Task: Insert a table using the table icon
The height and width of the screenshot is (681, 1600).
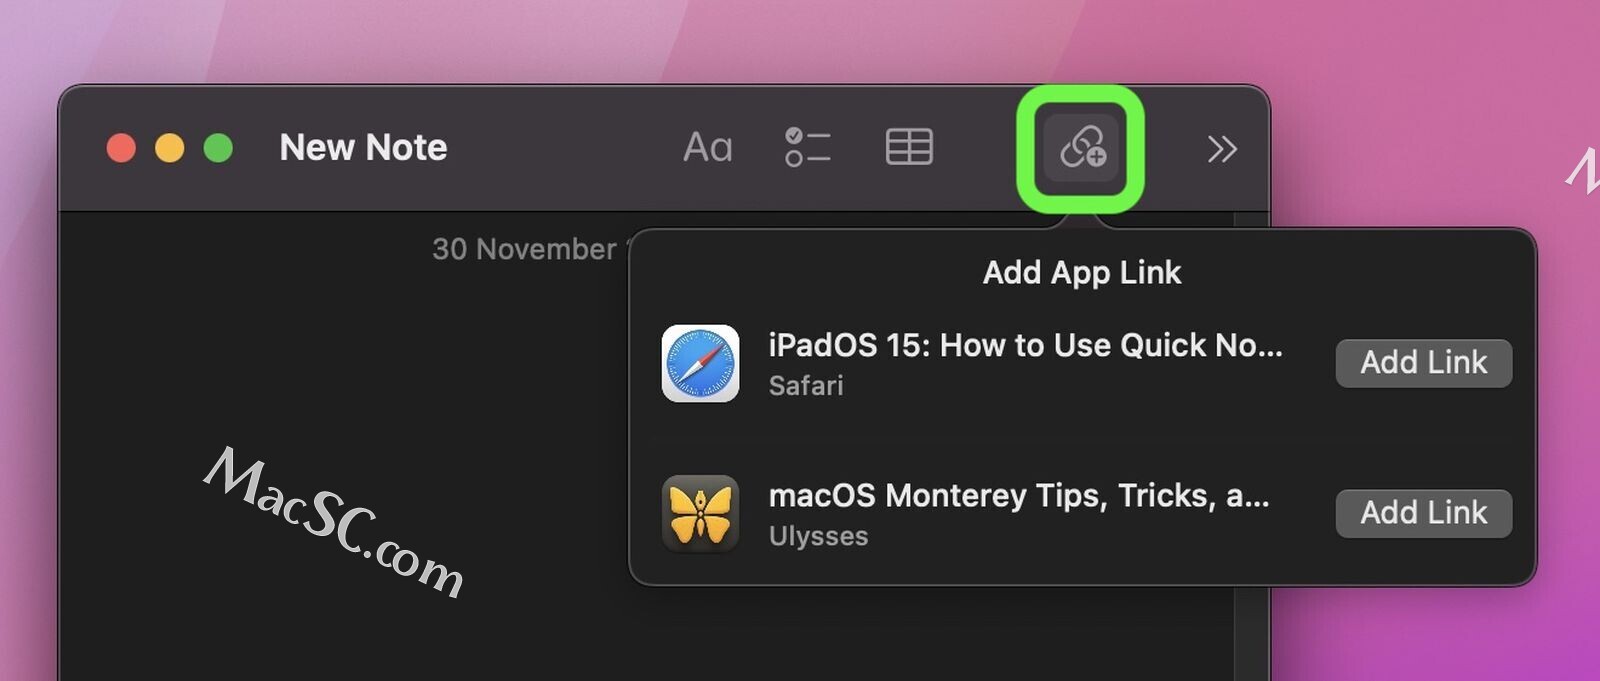Action: point(909,147)
